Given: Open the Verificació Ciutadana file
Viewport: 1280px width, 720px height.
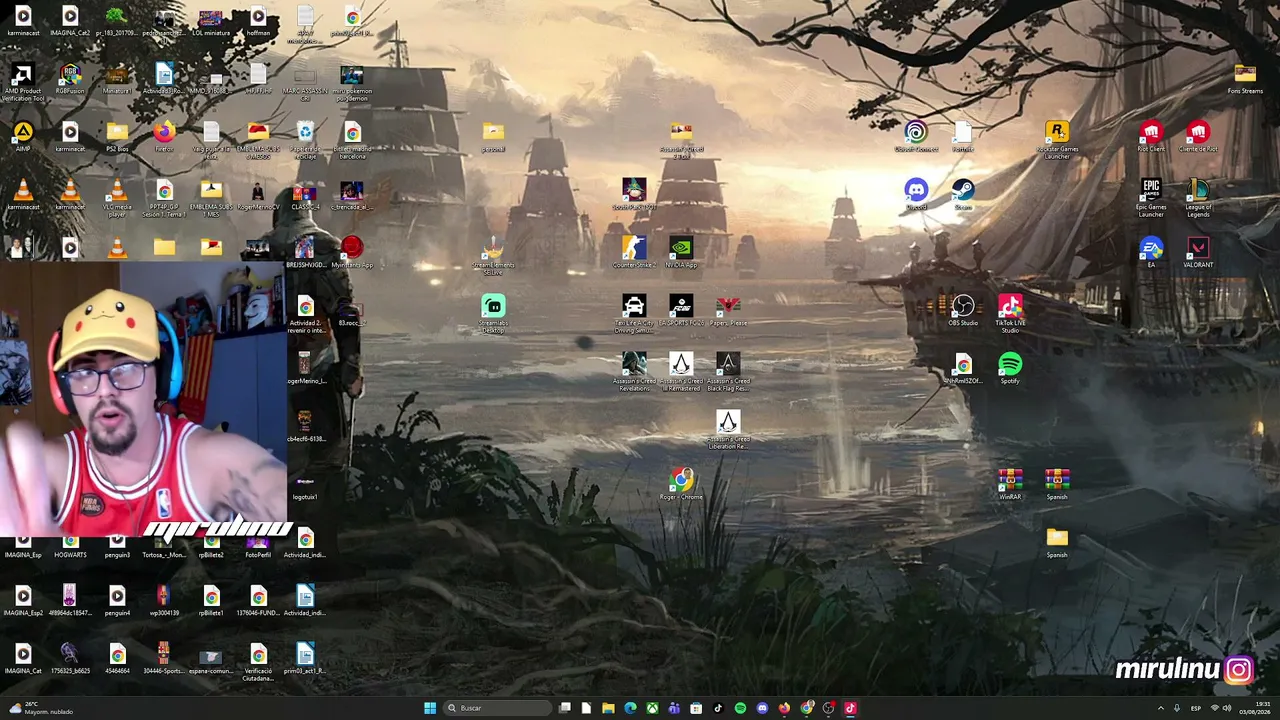Looking at the screenshot, I should (258, 662).
